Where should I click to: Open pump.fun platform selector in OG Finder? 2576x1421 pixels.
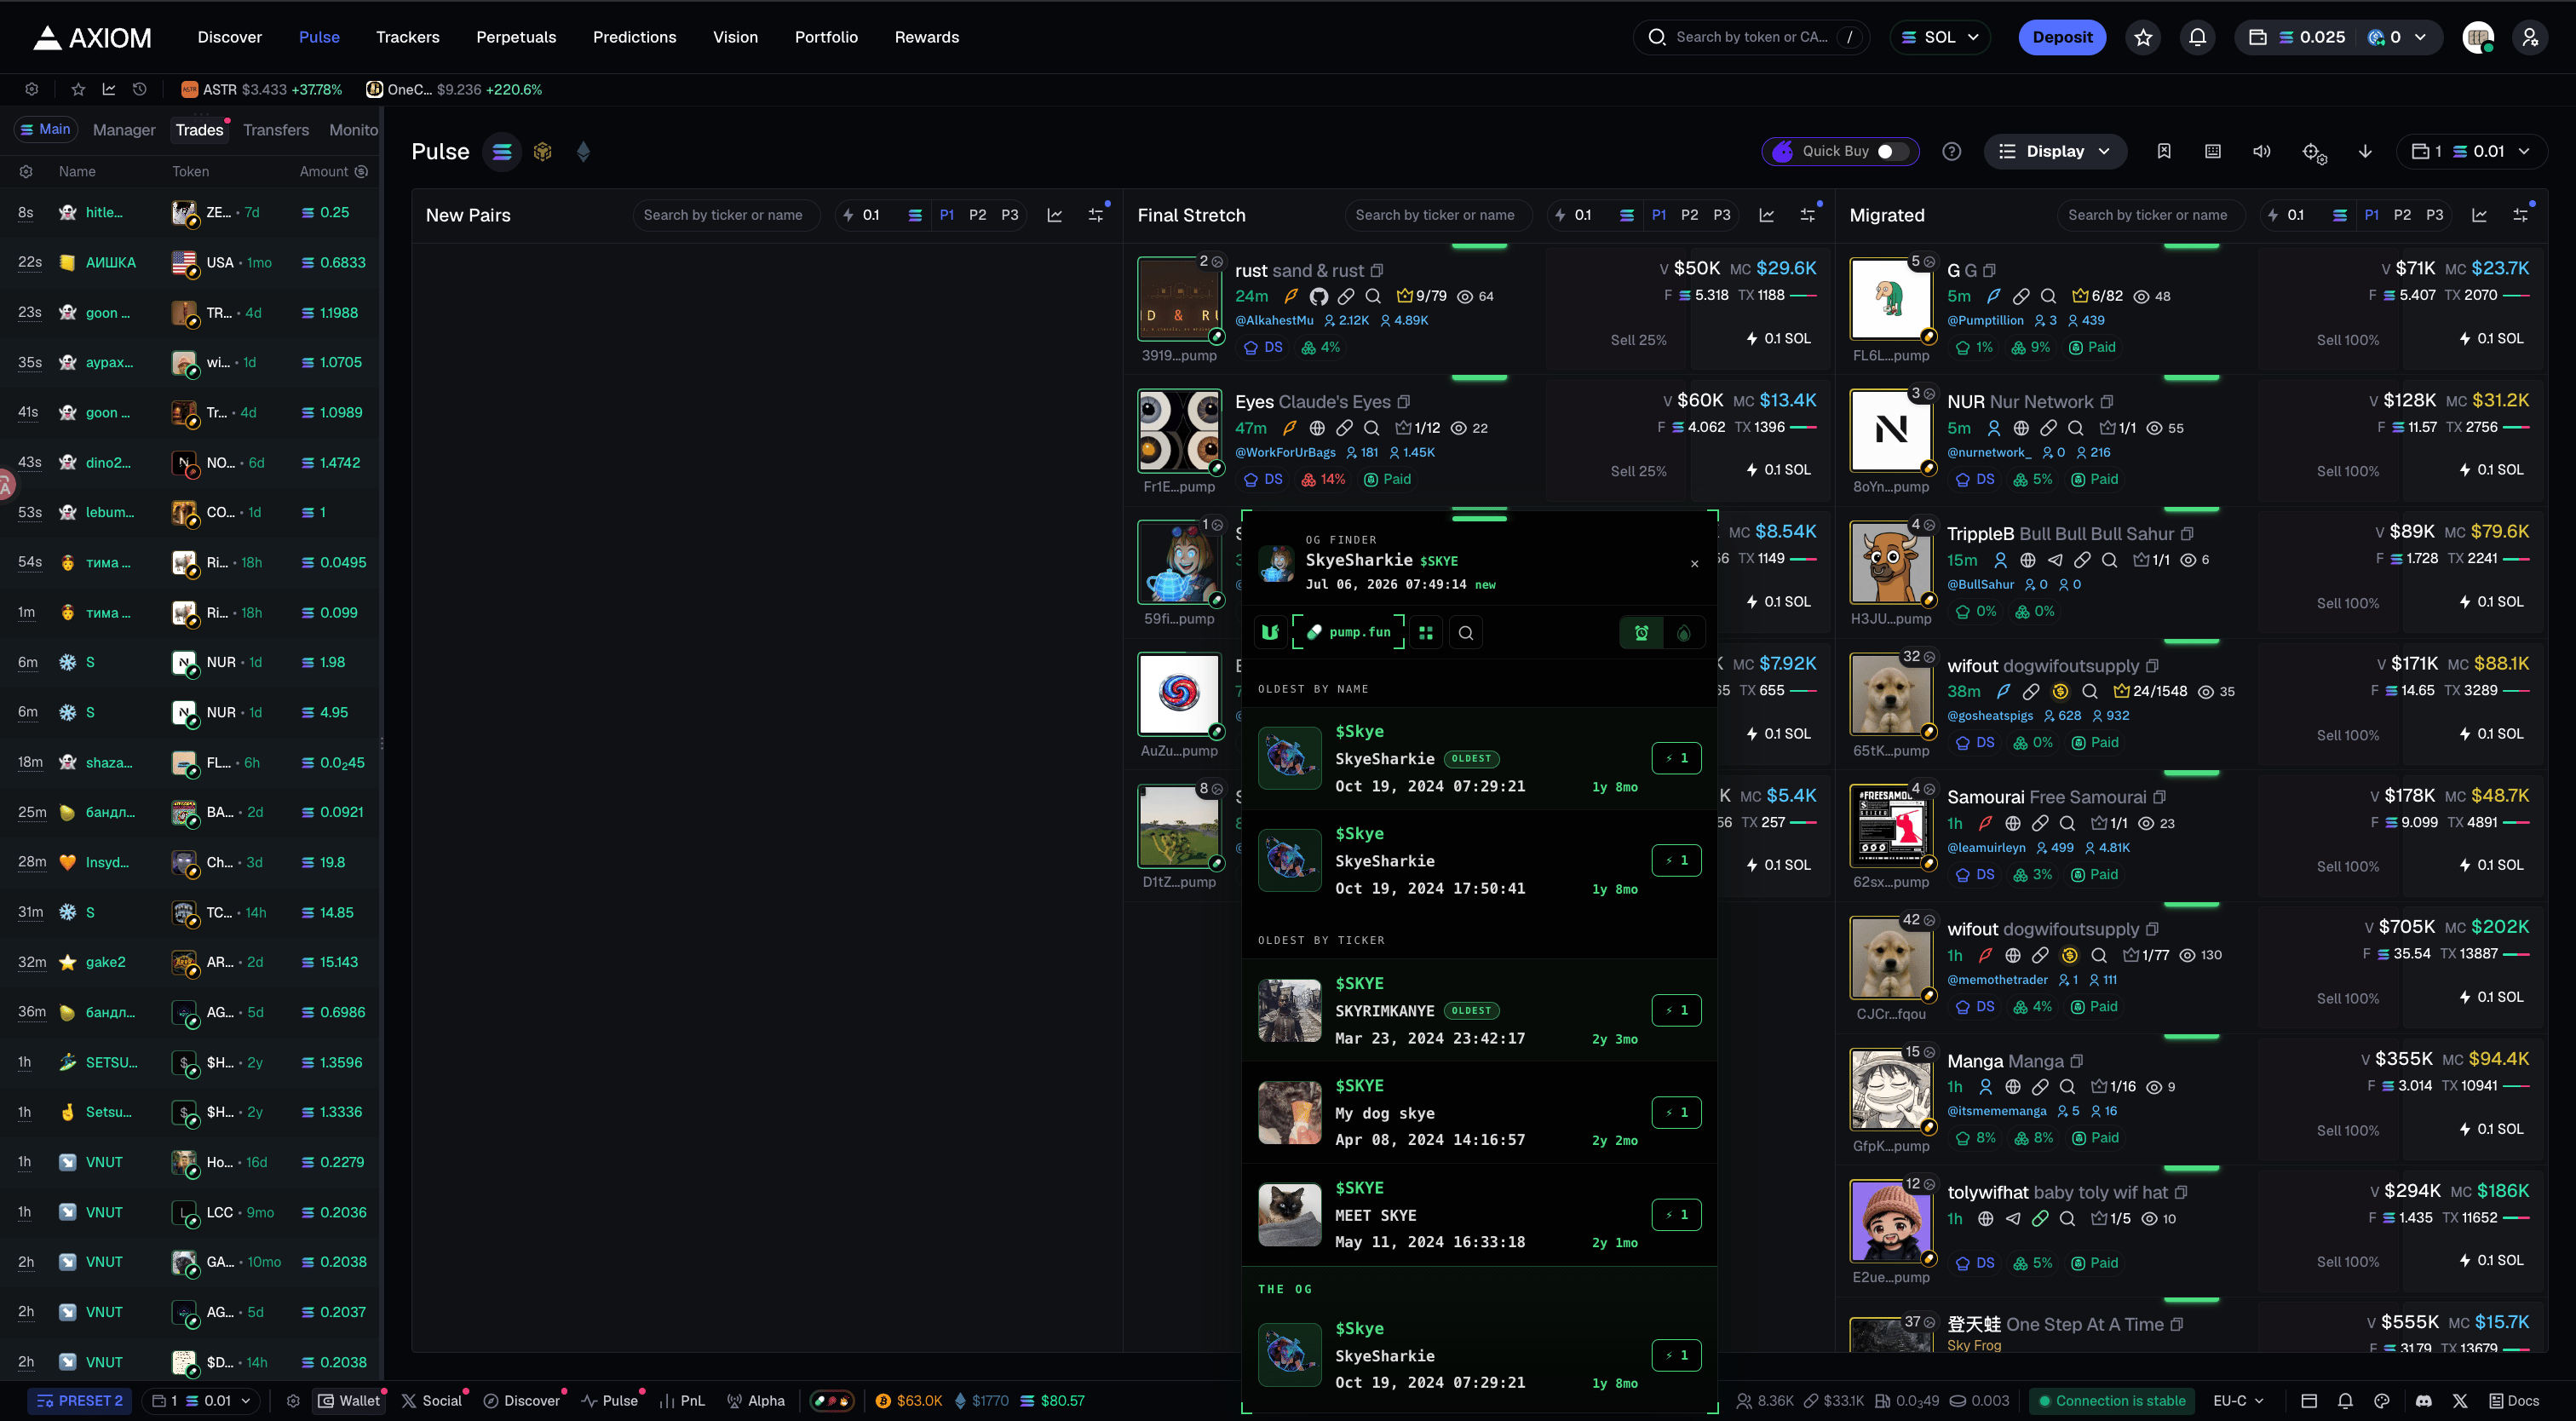click(1348, 632)
